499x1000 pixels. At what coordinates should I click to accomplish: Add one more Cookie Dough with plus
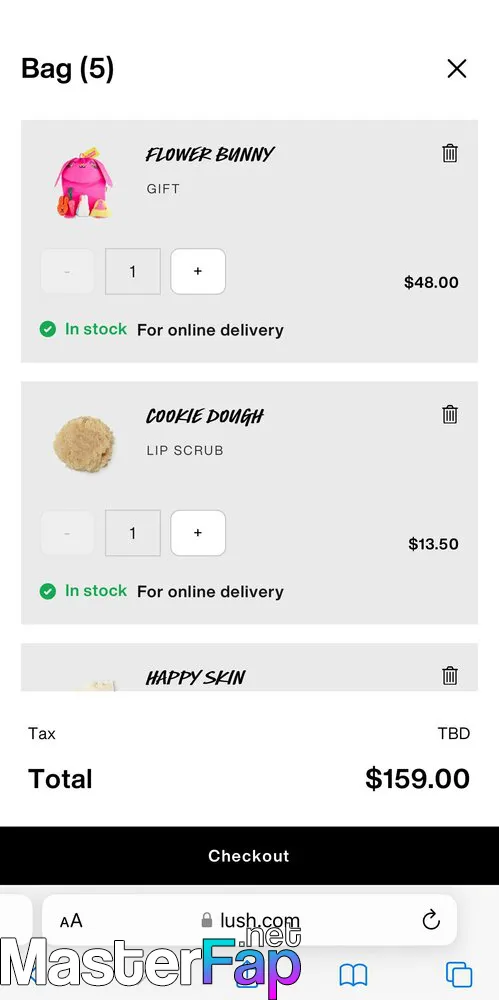(198, 533)
